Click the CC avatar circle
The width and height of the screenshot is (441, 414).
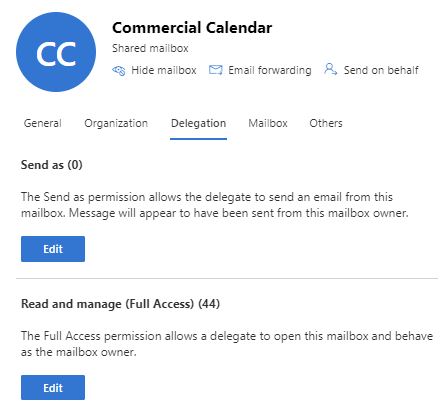pos(56,52)
